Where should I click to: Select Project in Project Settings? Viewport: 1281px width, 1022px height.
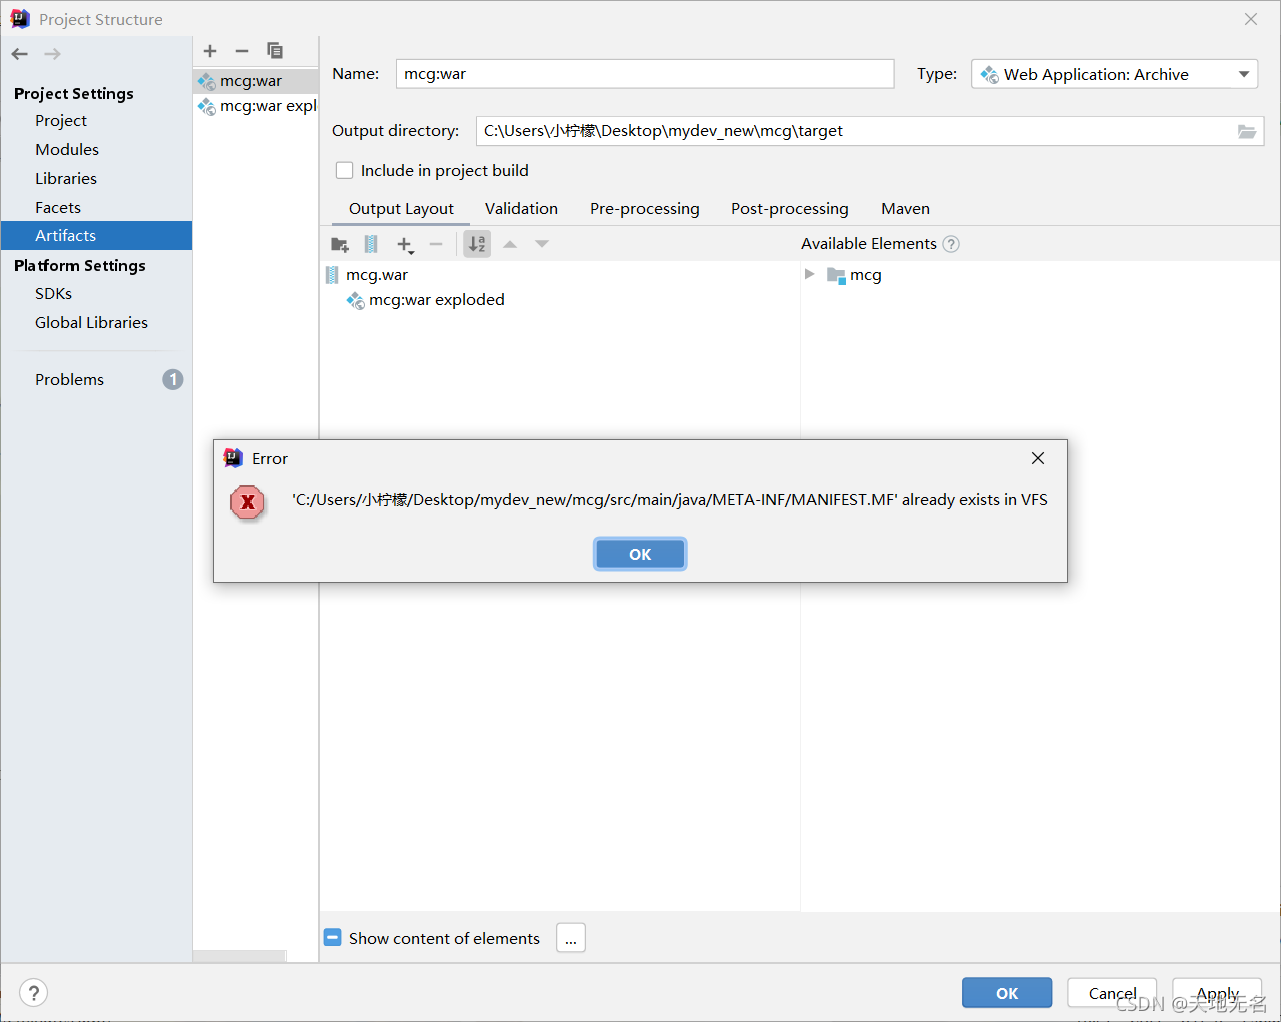pos(61,120)
